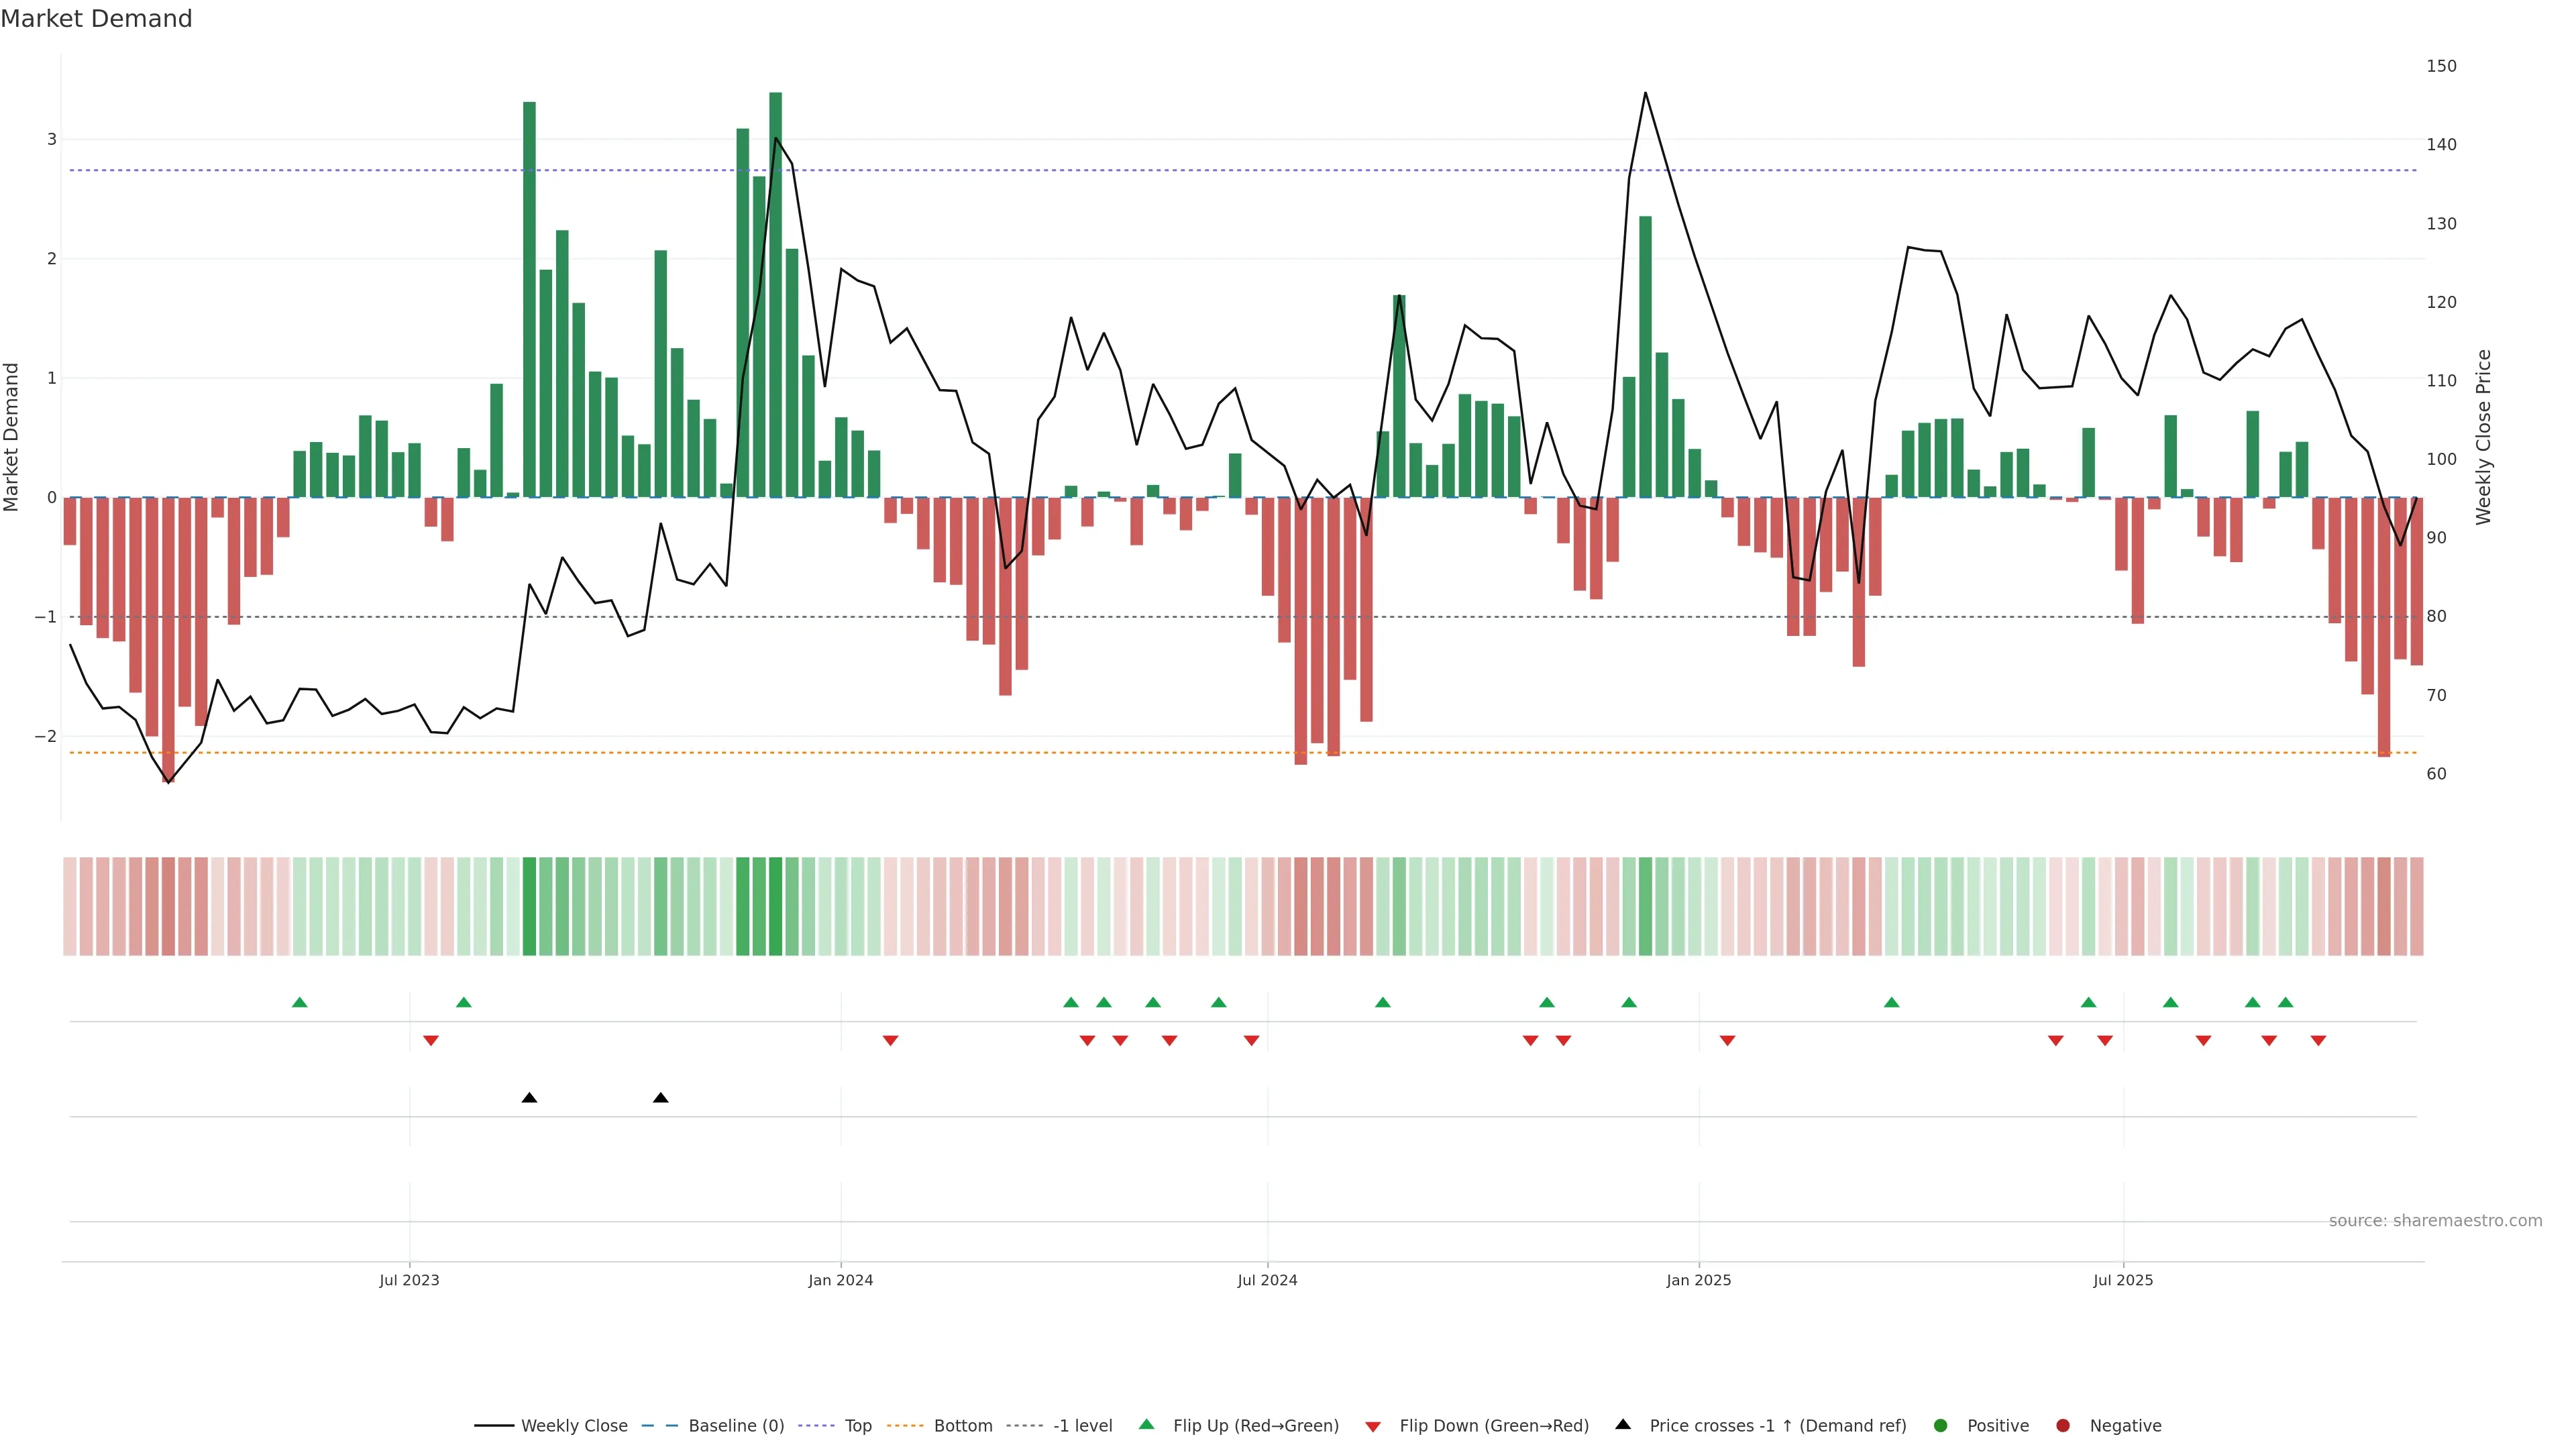Click the red Negative legend dot
This screenshot has width=2576, height=1449.
click(2063, 1426)
